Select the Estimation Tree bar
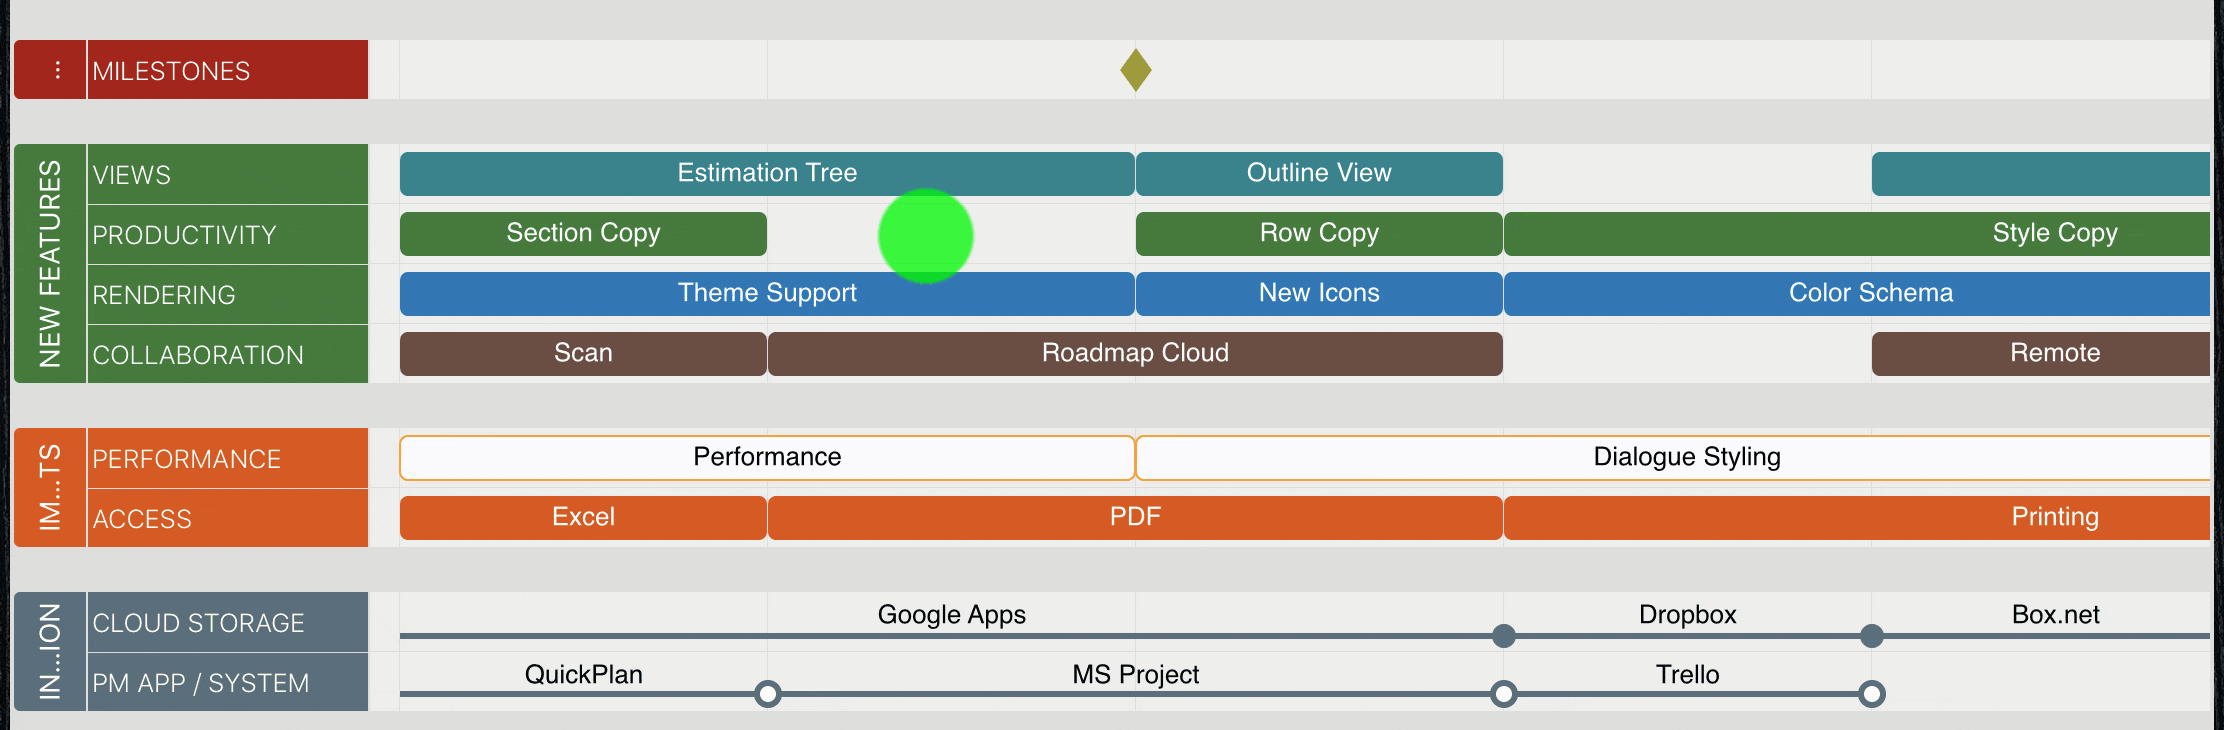The height and width of the screenshot is (730, 2224). click(x=767, y=173)
